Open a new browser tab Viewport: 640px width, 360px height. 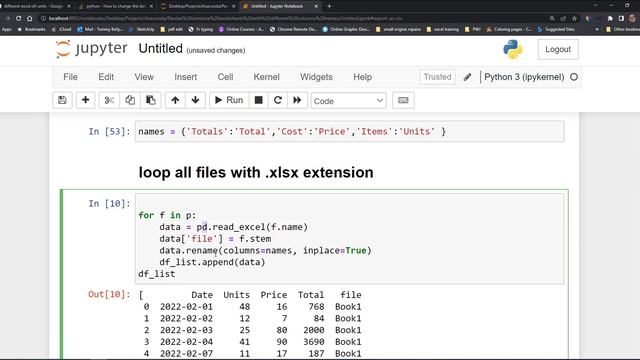329,6
